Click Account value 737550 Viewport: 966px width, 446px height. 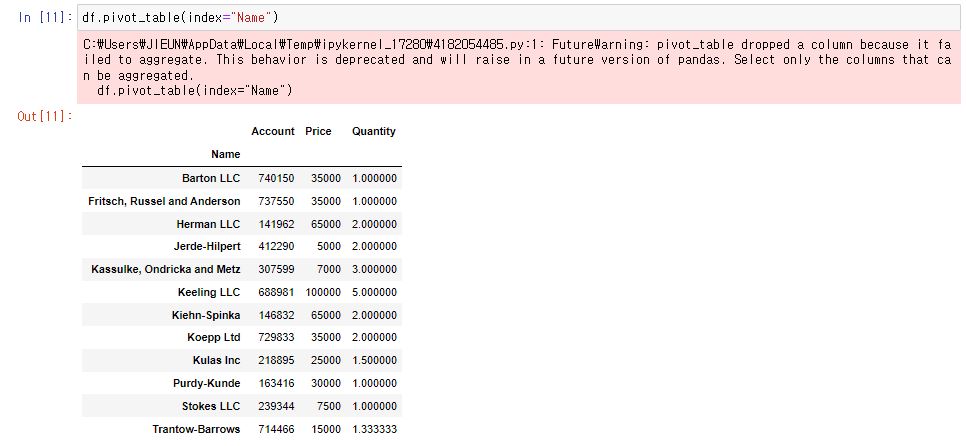pos(276,201)
